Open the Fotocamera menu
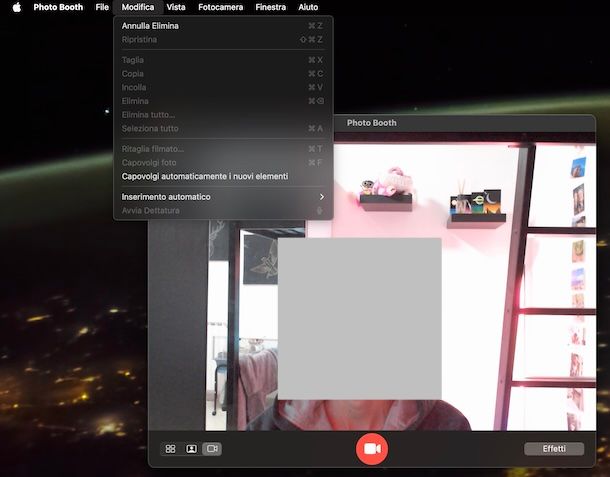610x477 pixels. (x=221, y=7)
